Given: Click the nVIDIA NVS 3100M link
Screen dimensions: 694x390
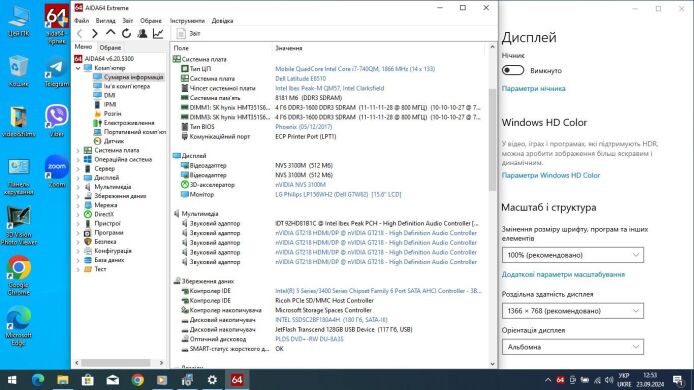Looking at the screenshot, I should tap(301, 185).
